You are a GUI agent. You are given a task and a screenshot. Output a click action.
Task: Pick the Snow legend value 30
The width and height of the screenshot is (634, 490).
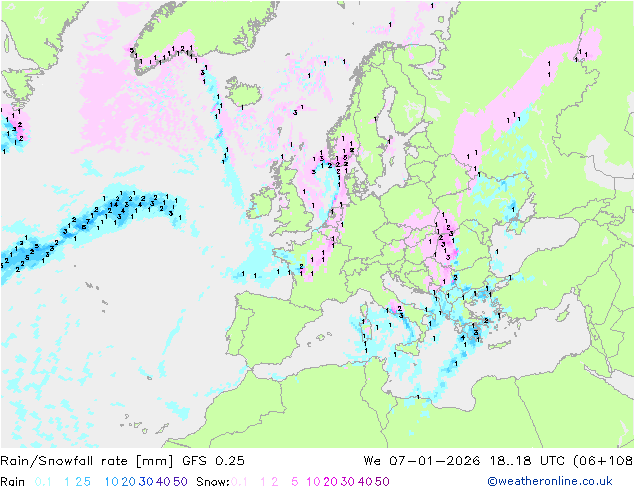click(348, 482)
